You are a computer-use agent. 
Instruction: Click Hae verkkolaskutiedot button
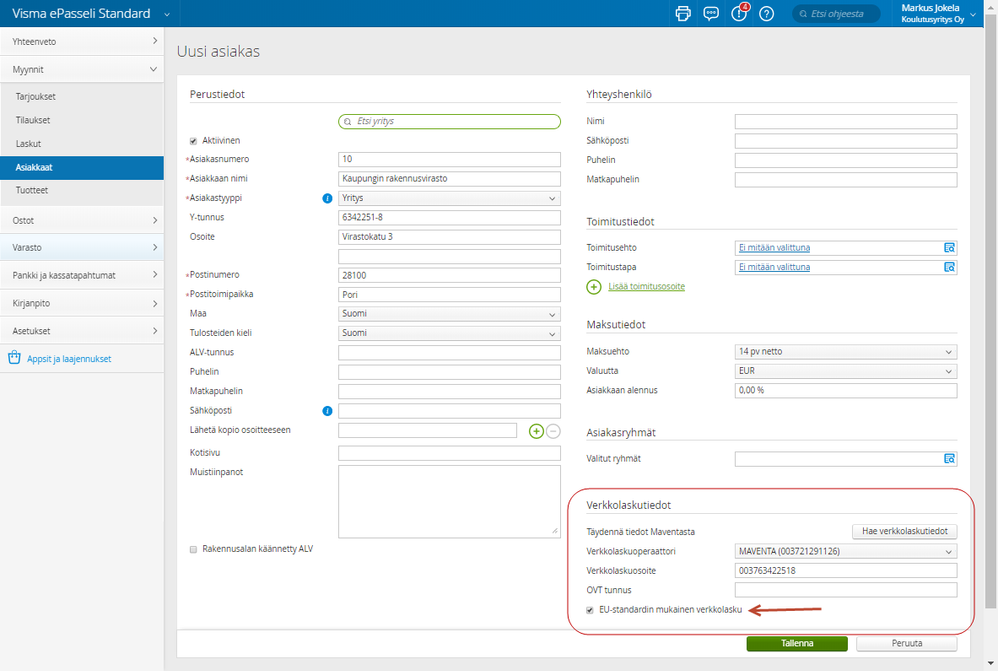coord(904,531)
